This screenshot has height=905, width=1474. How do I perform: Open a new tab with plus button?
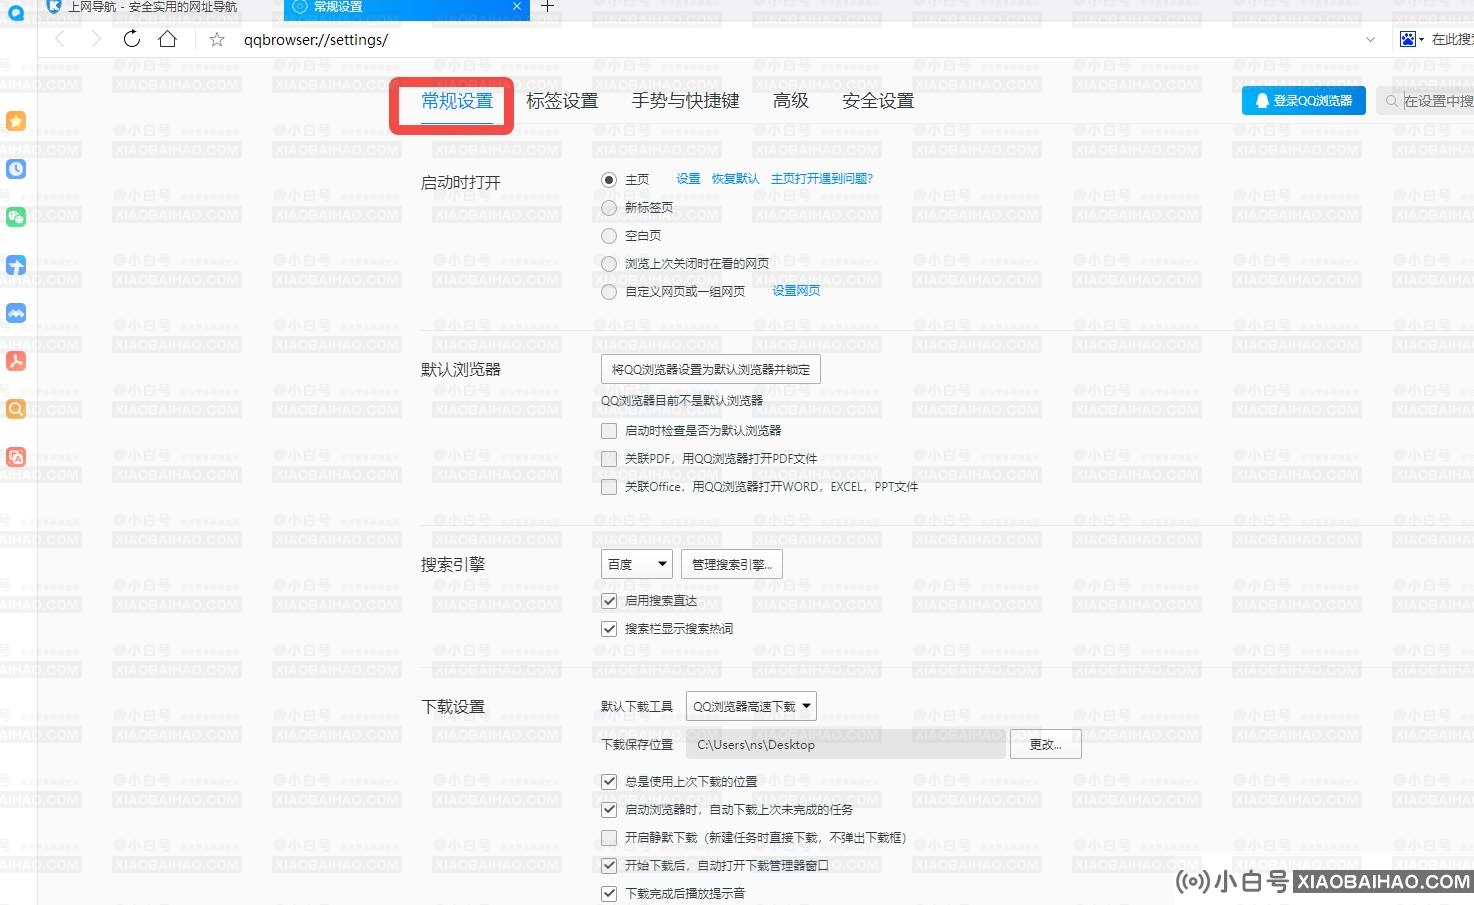547,6
